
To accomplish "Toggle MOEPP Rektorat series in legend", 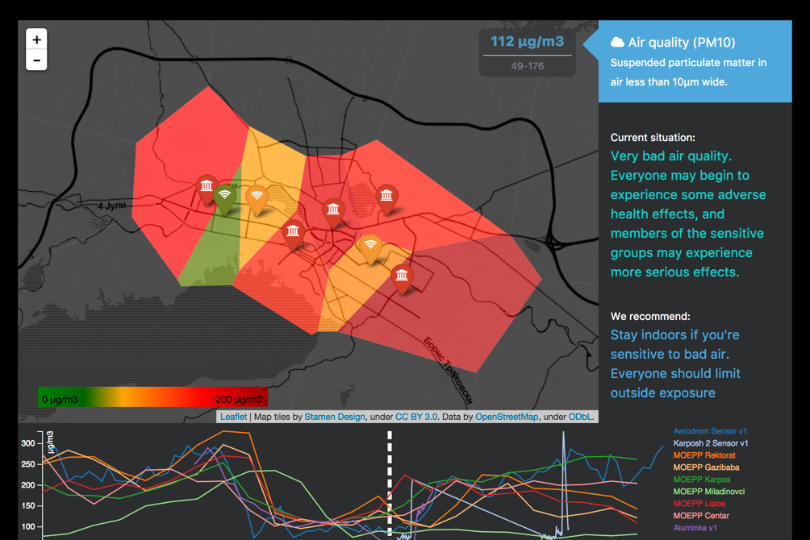I will click(x=705, y=455).
